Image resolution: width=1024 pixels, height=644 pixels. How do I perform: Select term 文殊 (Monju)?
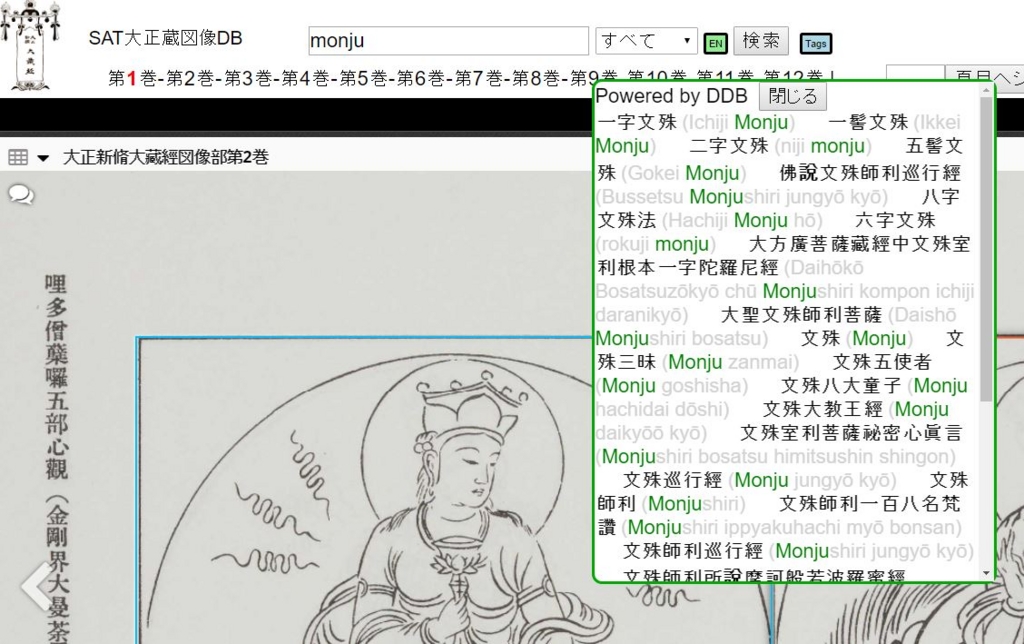[857, 338]
